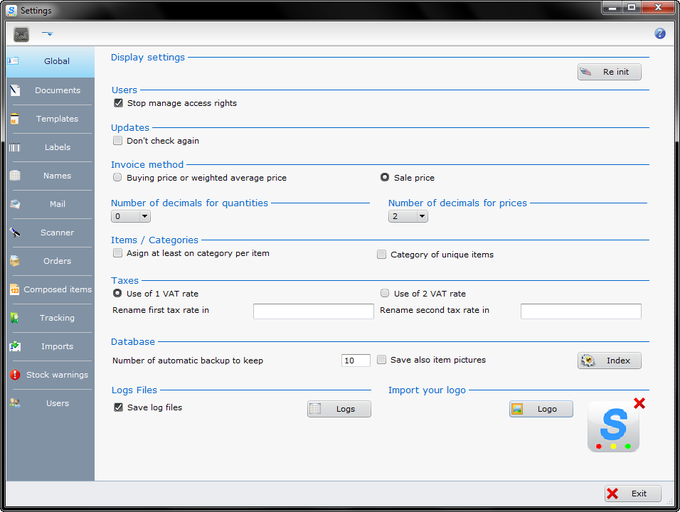Open help with blue question icon
The image size is (680, 512).
pos(660,33)
